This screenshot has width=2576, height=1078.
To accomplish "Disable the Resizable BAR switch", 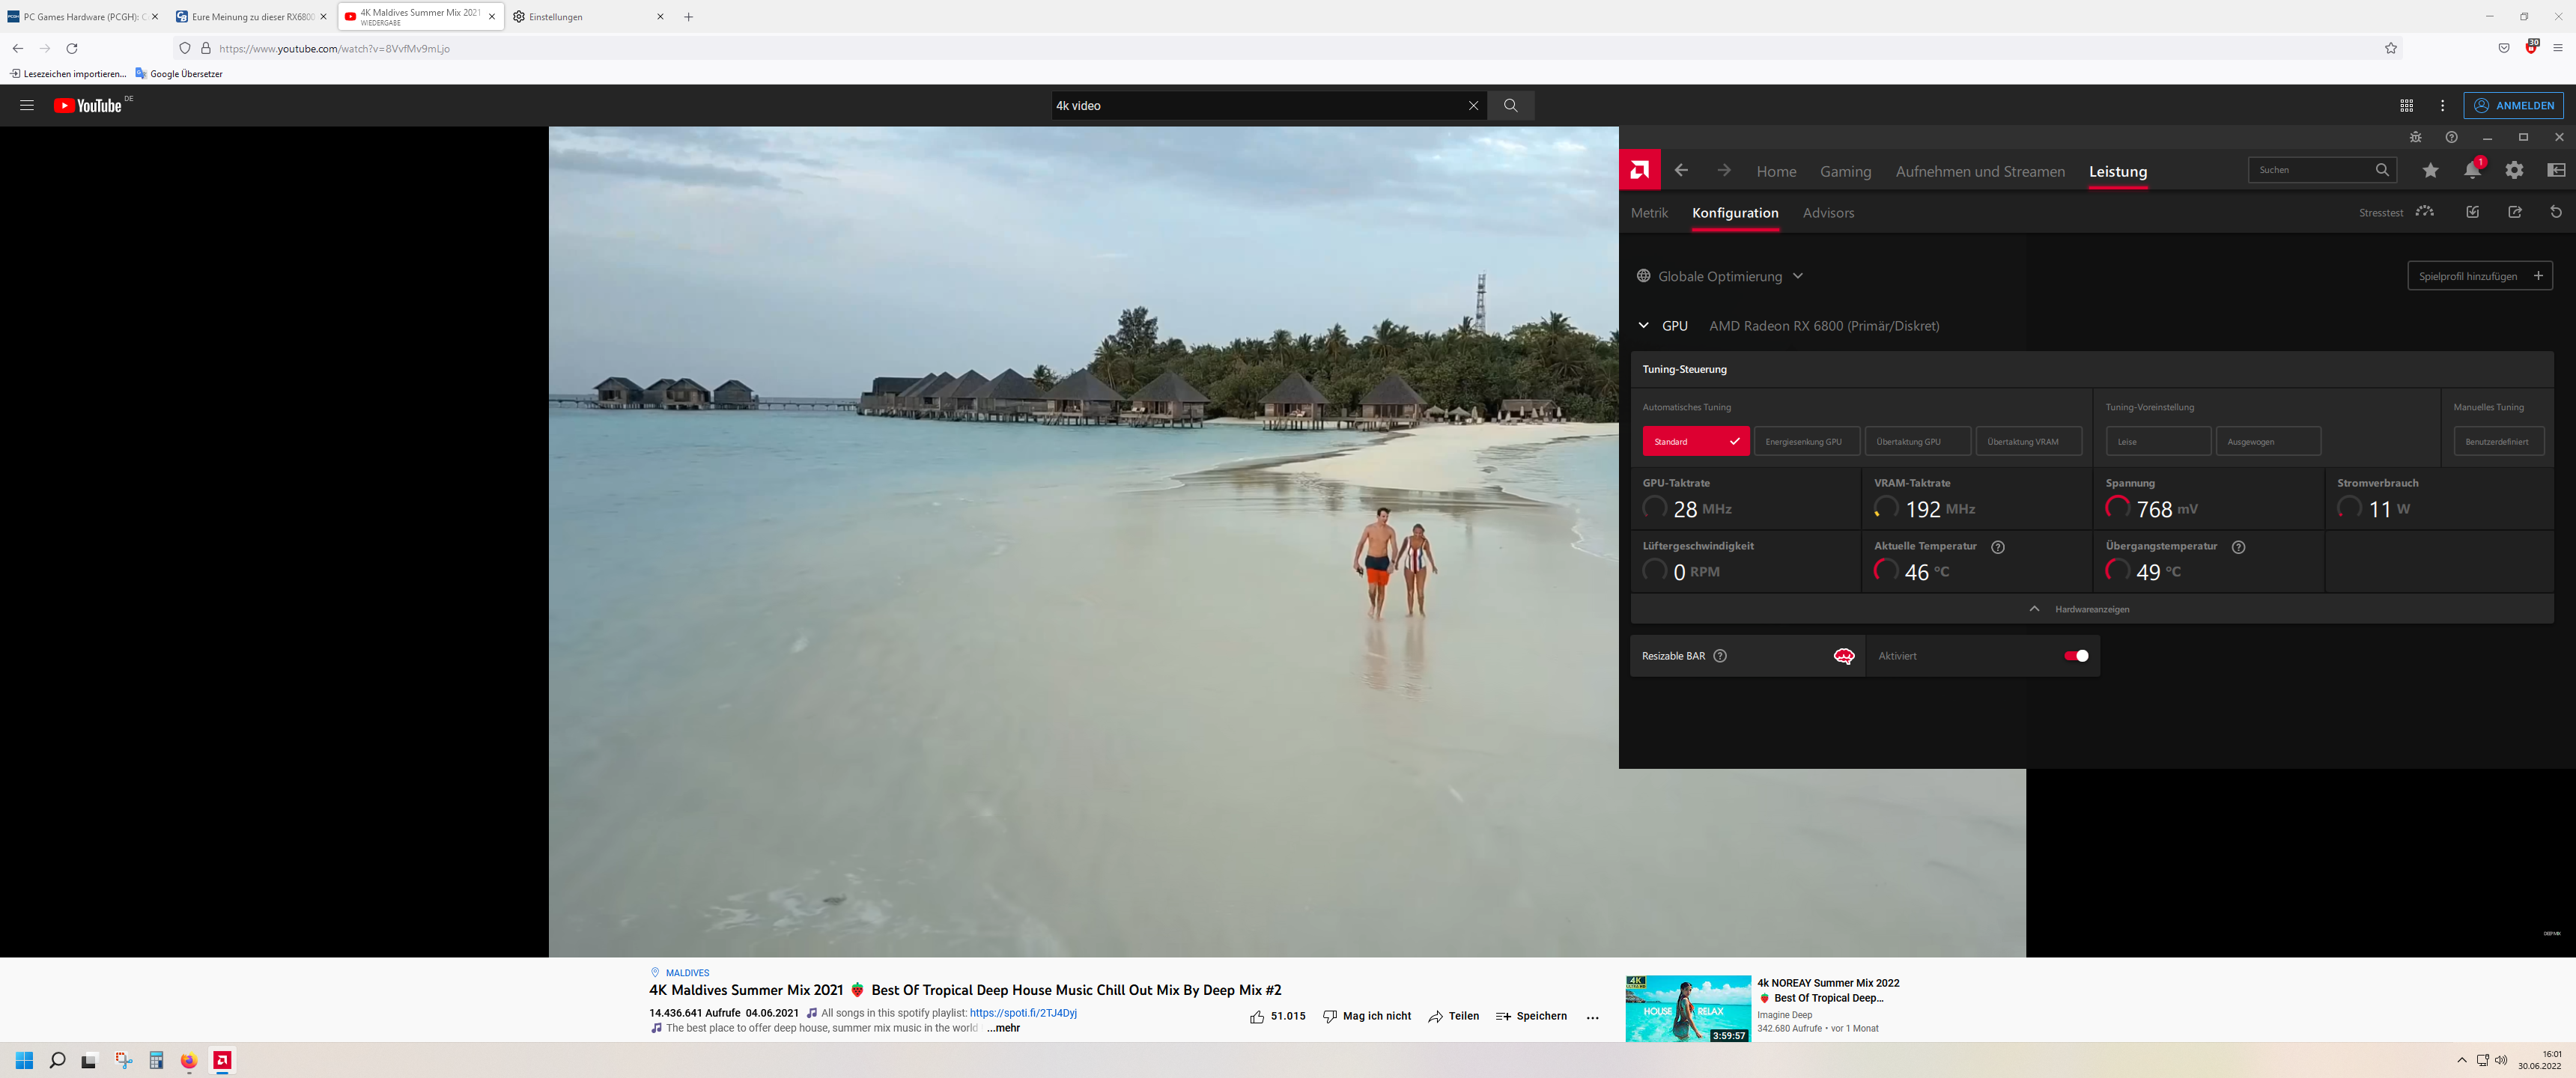I will click(x=2076, y=656).
